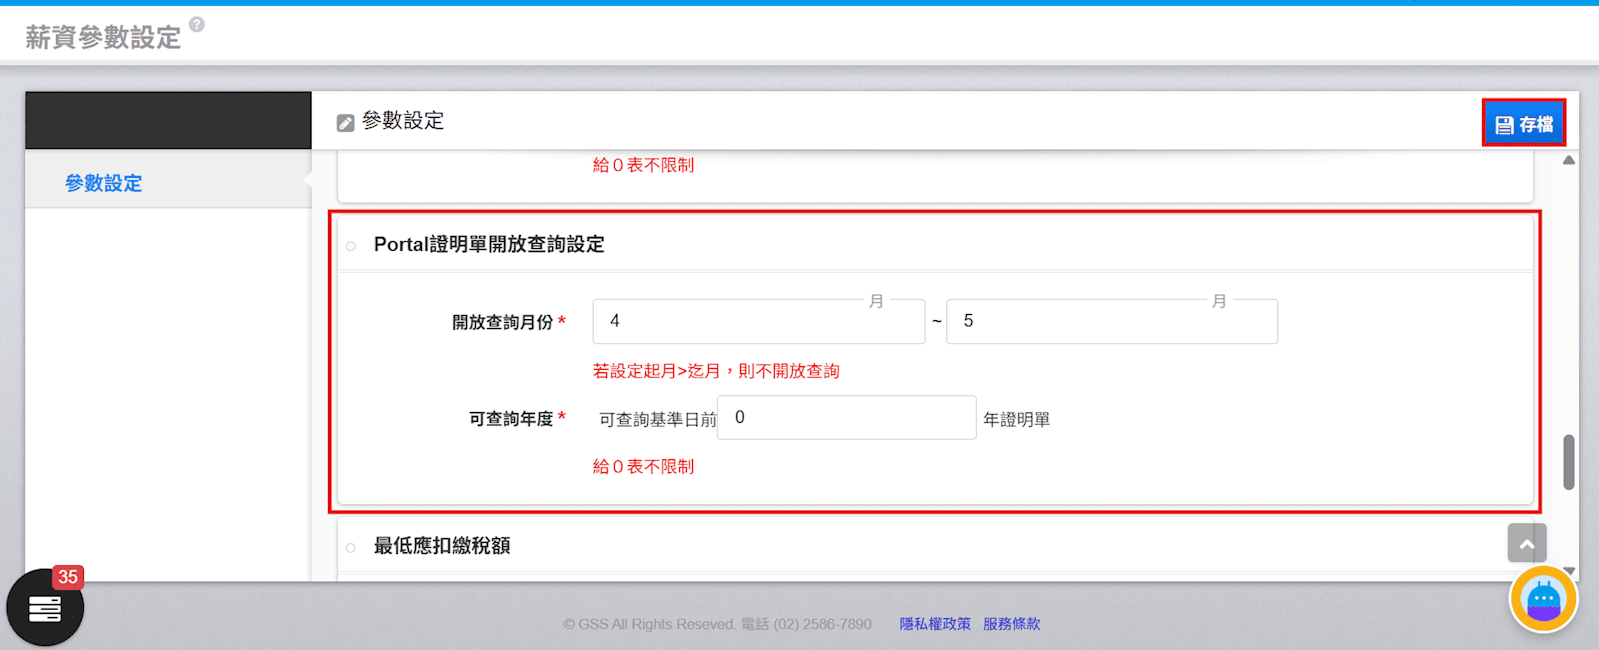Click the start month field showing 4

(x=757, y=322)
